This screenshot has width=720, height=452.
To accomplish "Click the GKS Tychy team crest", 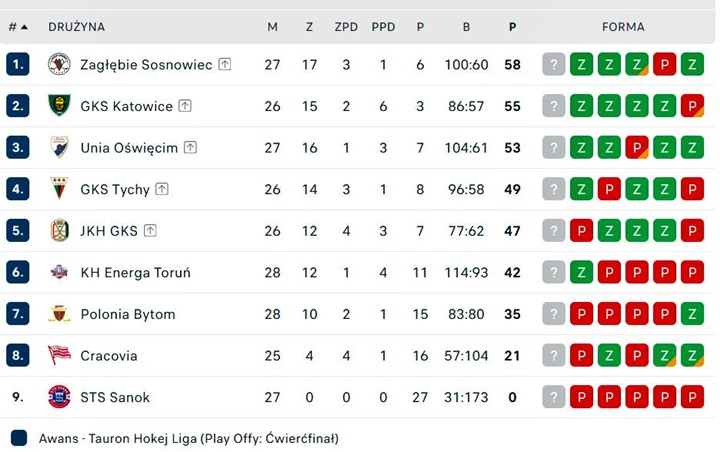I will point(59,189).
